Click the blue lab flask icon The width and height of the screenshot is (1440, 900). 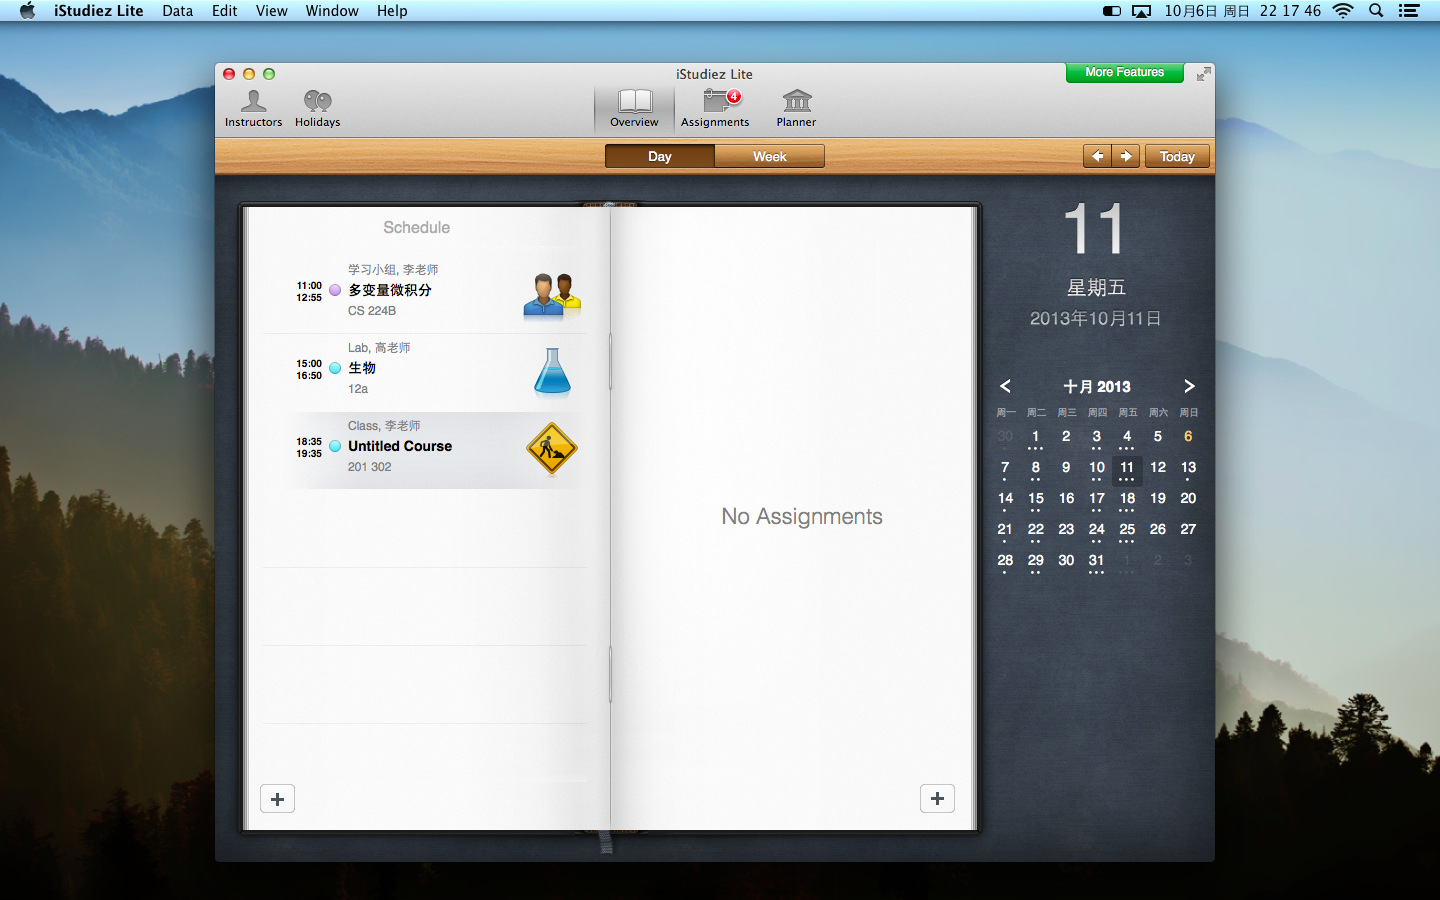(552, 371)
